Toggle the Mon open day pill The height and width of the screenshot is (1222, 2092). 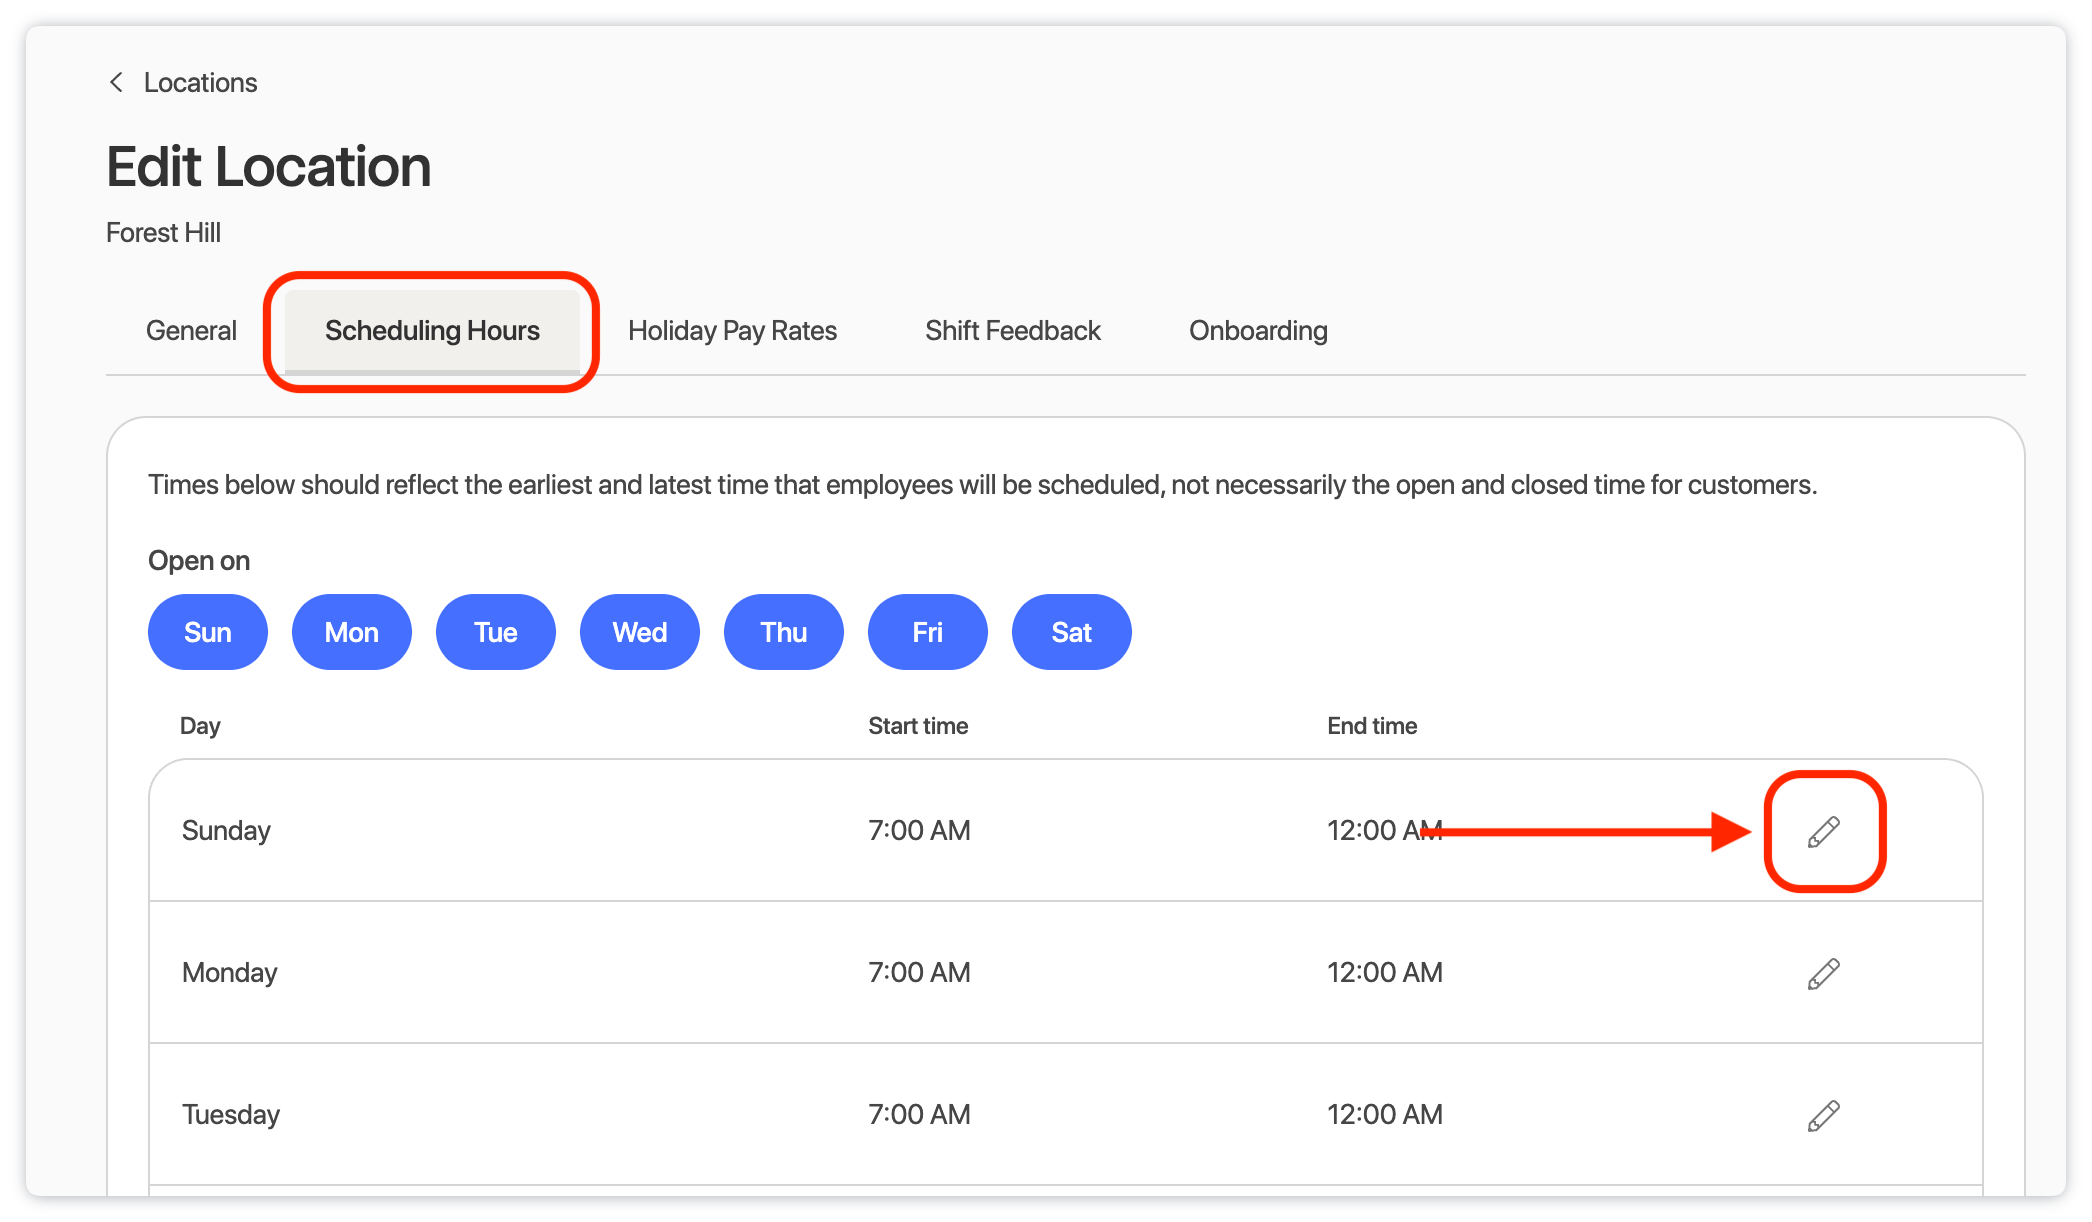(351, 632)
